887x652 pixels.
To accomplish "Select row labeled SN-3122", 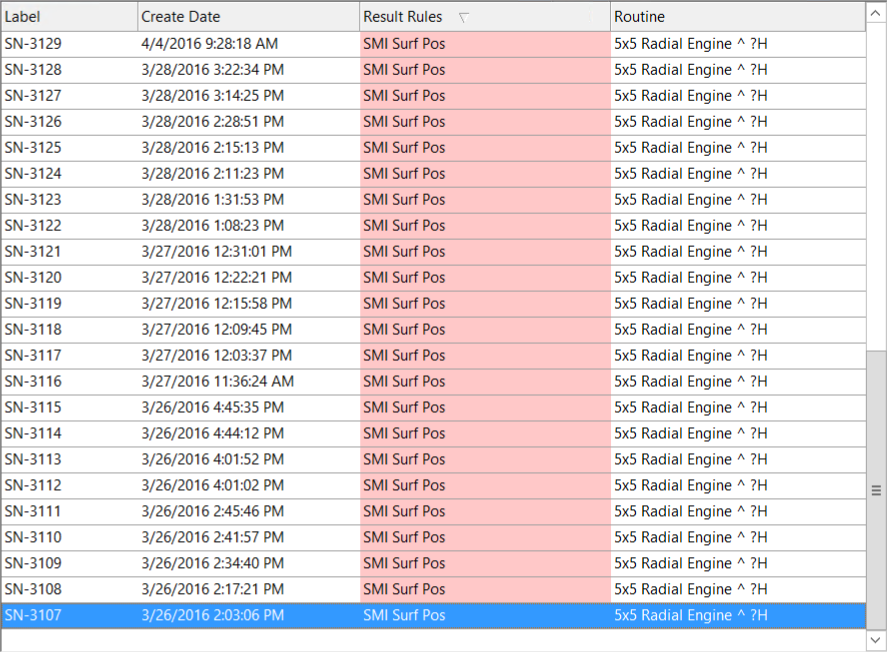I will [x=33, y=226].
